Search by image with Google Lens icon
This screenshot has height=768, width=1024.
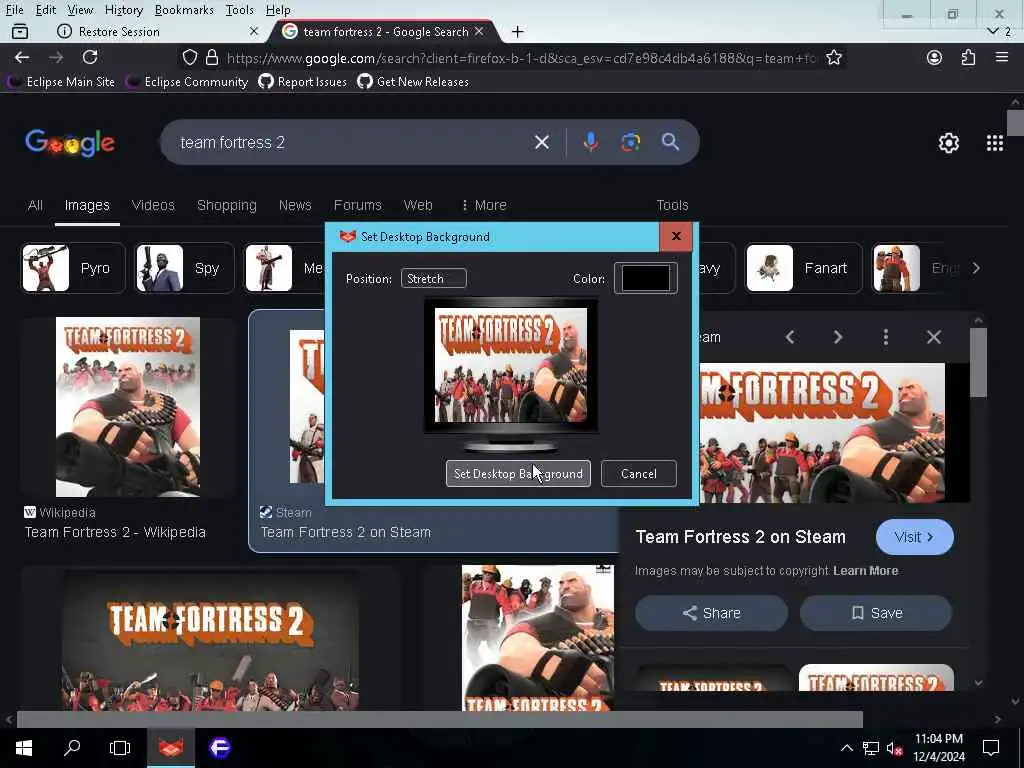630,142
